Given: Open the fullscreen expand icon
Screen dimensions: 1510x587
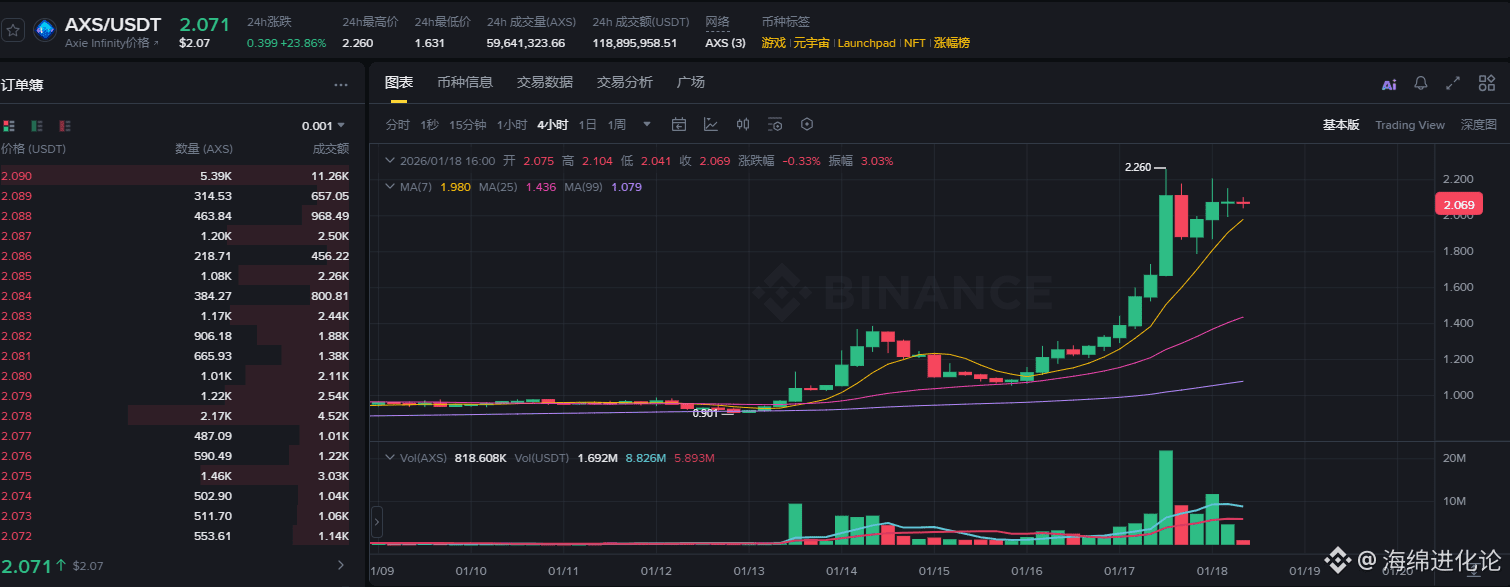Looking at the screenshot, I should tap(1453, 84).
